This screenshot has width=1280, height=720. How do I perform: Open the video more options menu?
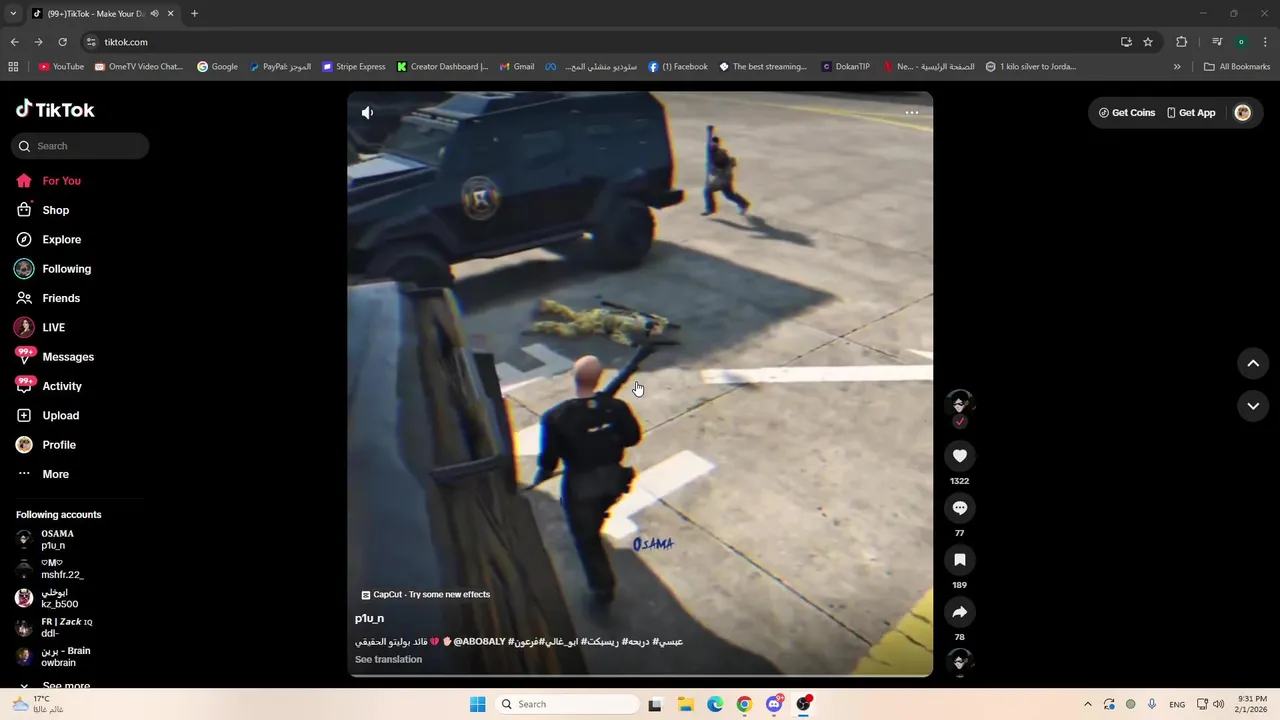[912, 113]
